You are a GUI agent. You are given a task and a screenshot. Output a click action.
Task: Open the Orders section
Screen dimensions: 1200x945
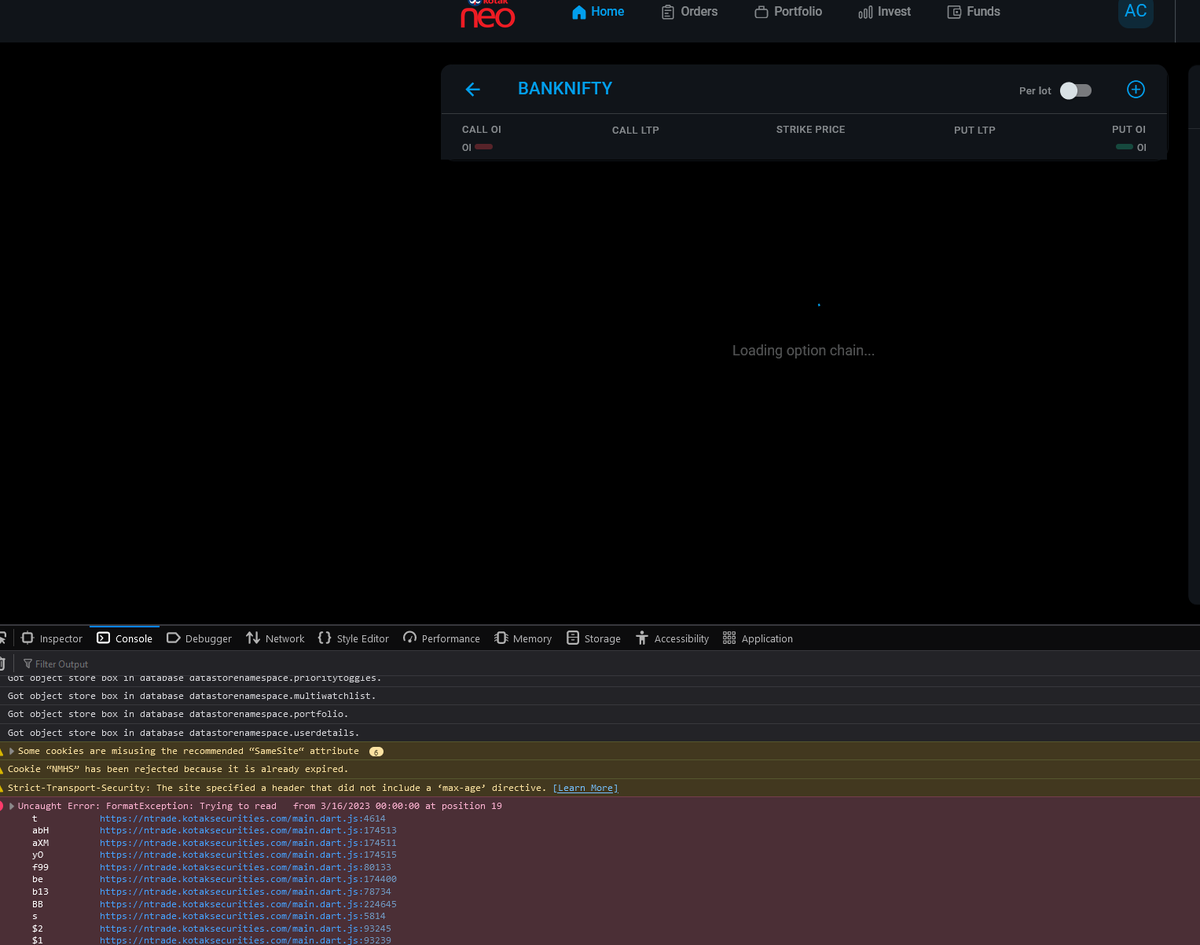[689, 12]
